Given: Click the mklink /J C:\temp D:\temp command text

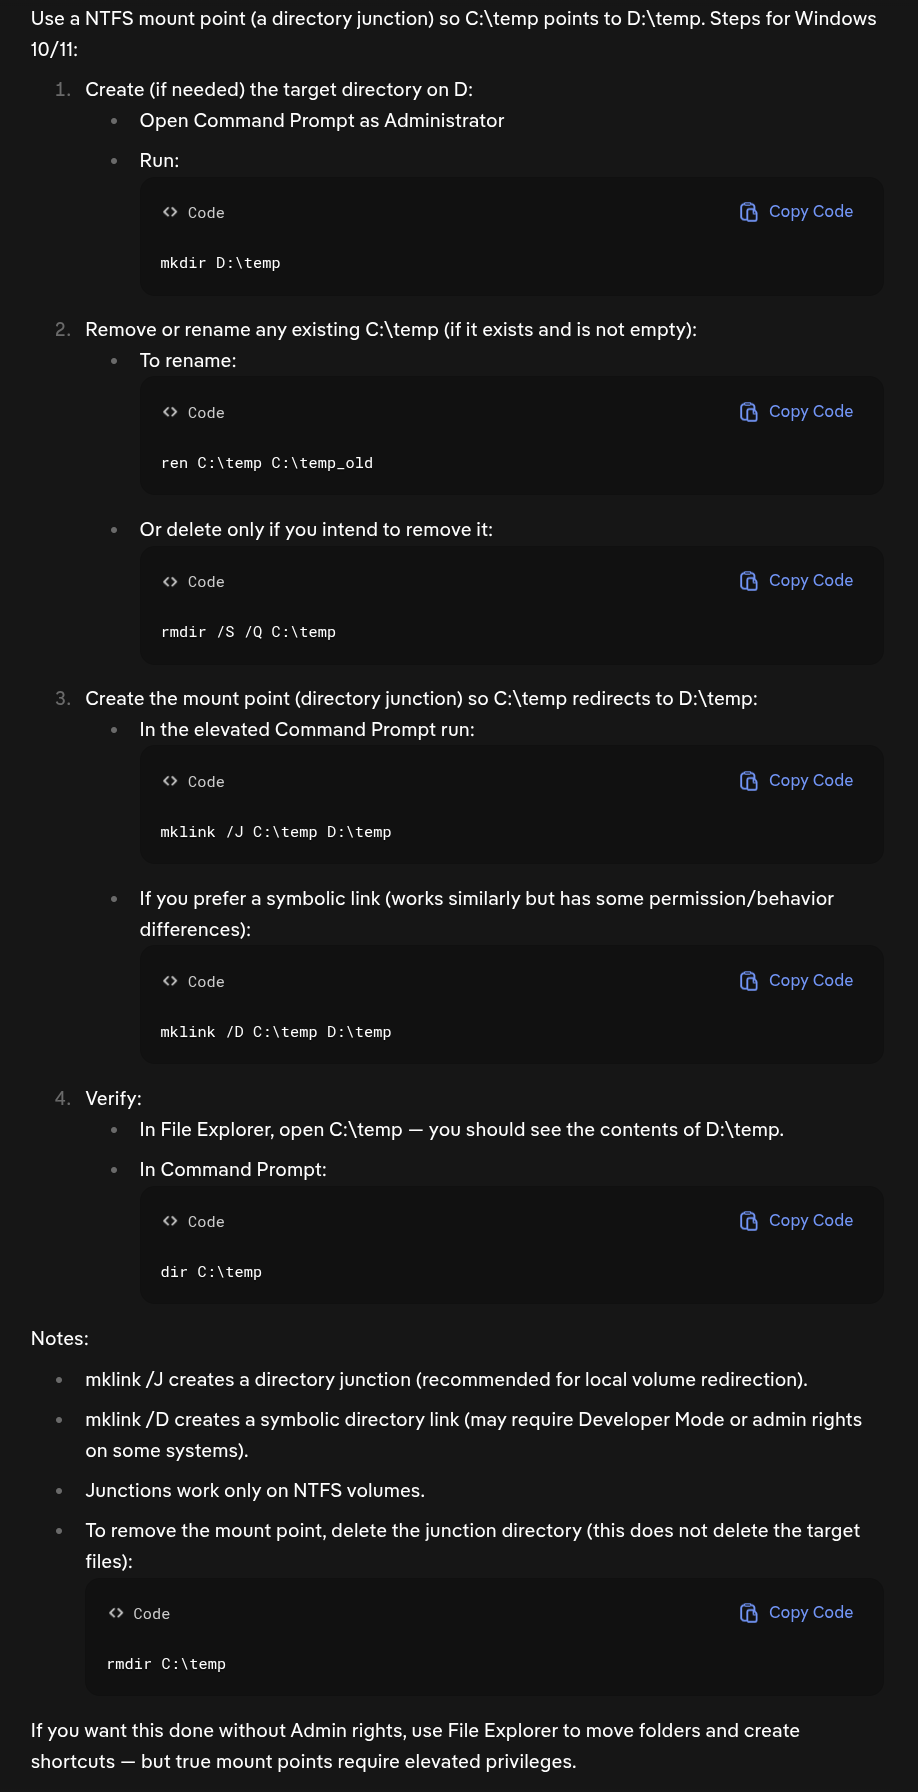Looking at the screenshot, I should click(275, 832).
